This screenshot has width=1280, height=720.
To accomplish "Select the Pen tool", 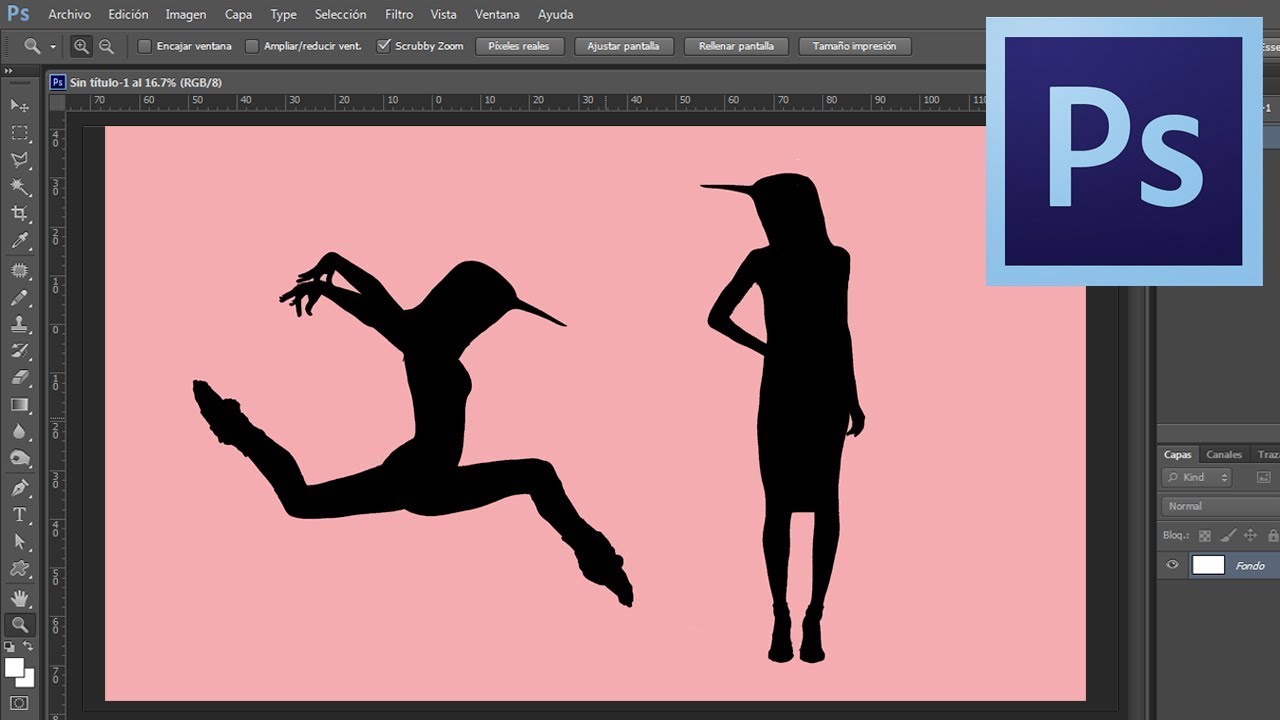I will 19,488.
